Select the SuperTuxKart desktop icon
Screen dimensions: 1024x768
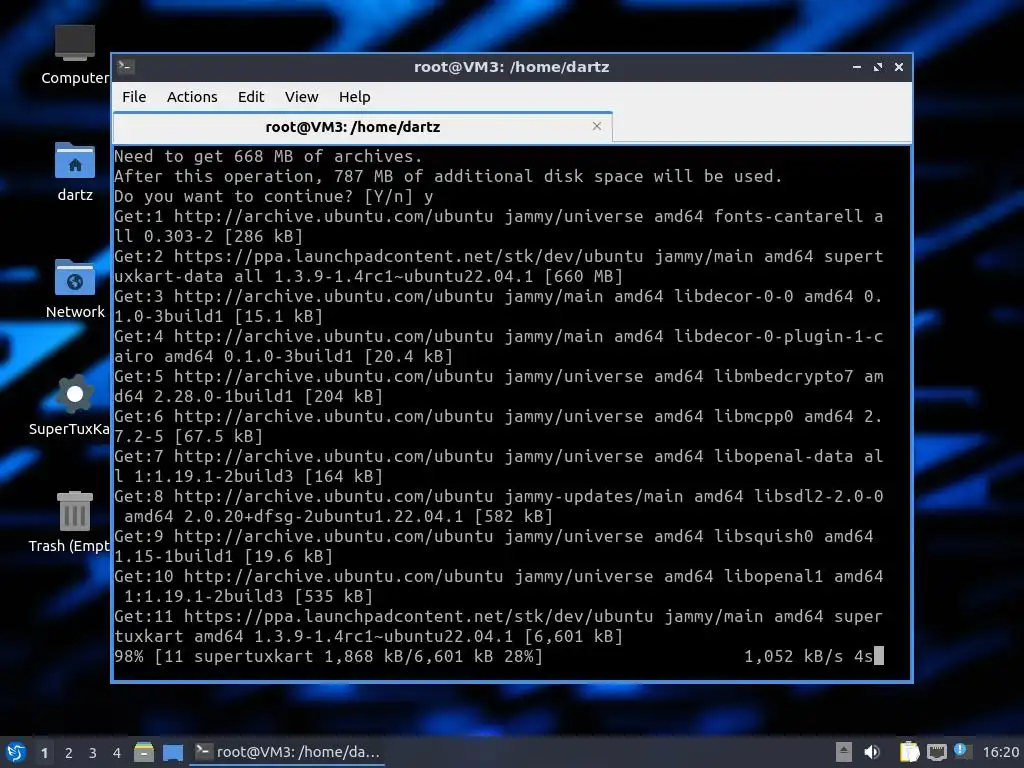71,405
